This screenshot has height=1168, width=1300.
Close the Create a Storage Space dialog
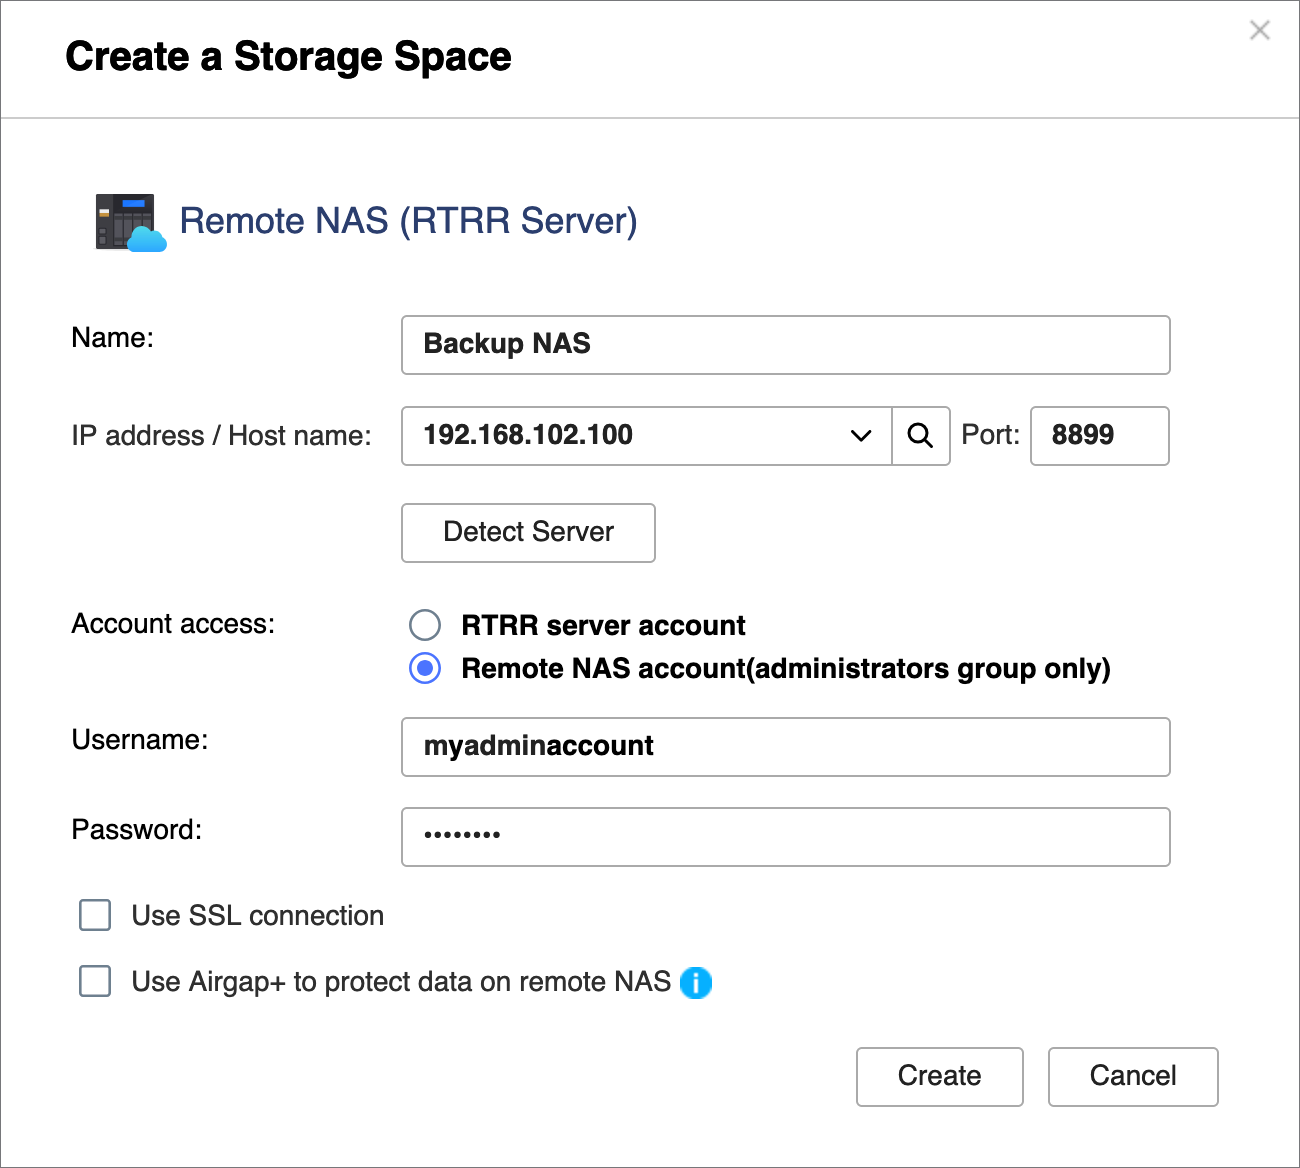[1259, 31]
